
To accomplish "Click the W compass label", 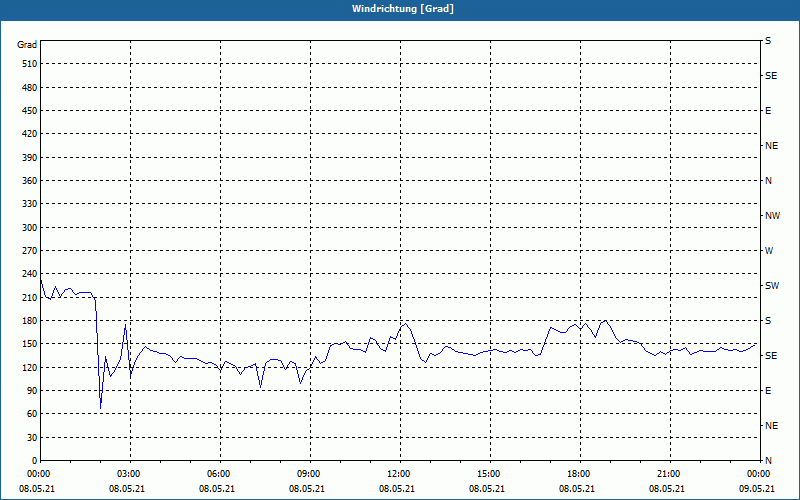I will [x=769, y=251].
